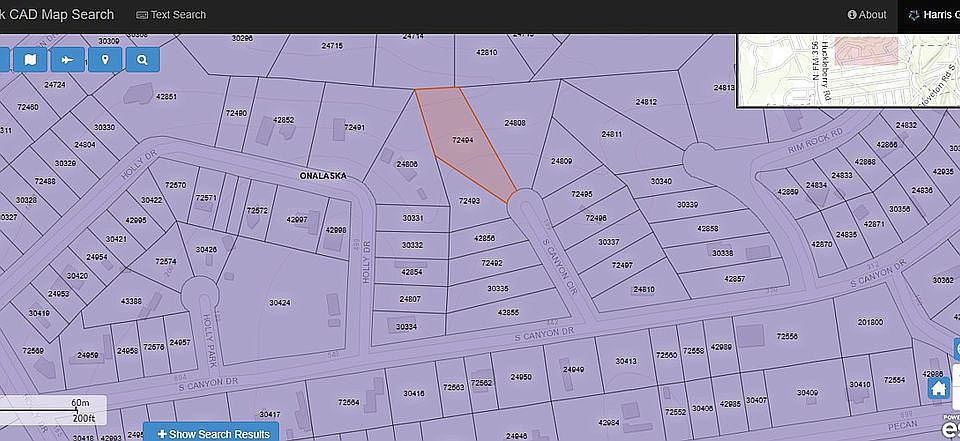Select parcel 30338
The image size is (960, 441).
pos(722,253)
